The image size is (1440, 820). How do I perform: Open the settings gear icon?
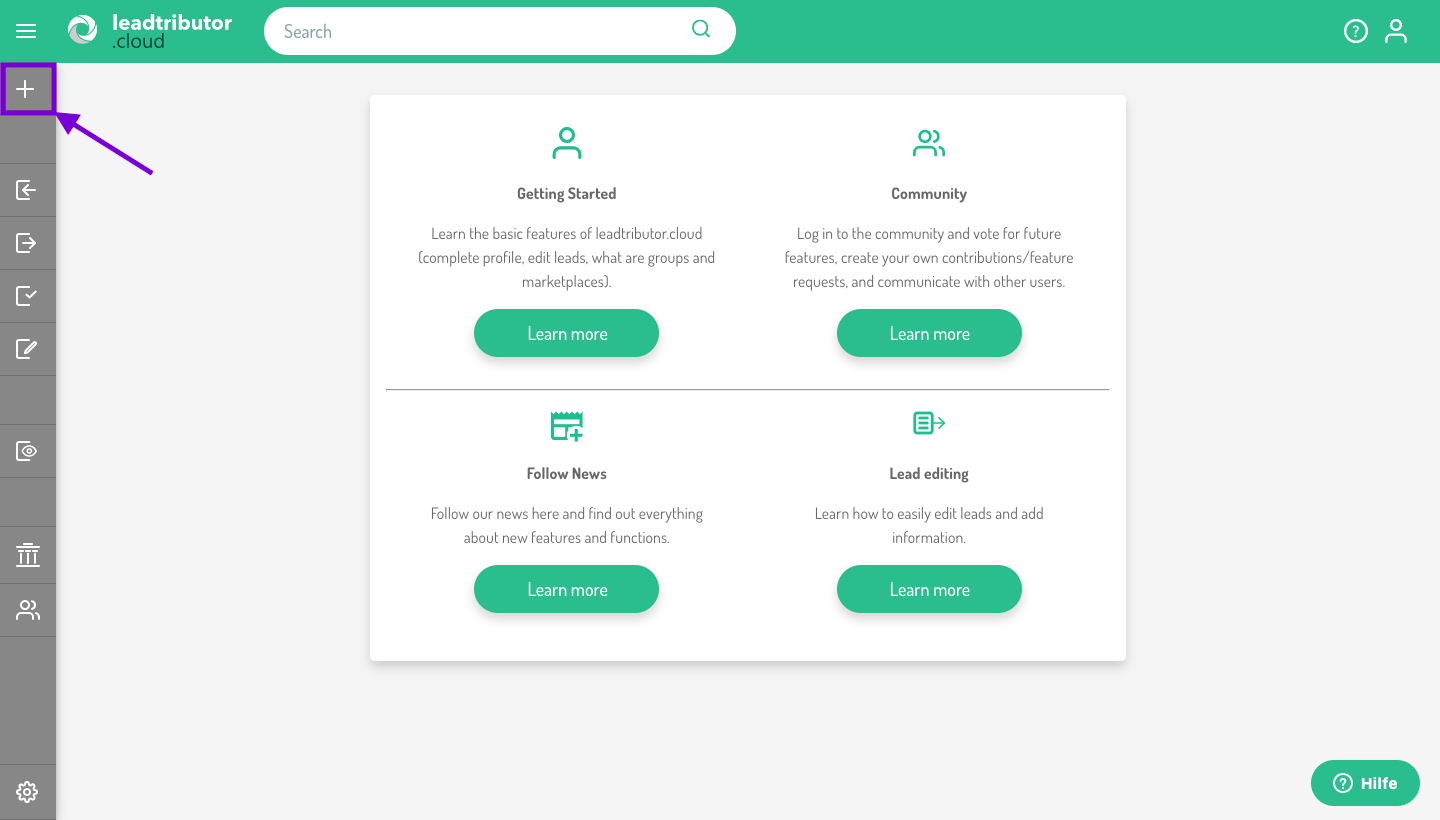click(x=27, y=792)
